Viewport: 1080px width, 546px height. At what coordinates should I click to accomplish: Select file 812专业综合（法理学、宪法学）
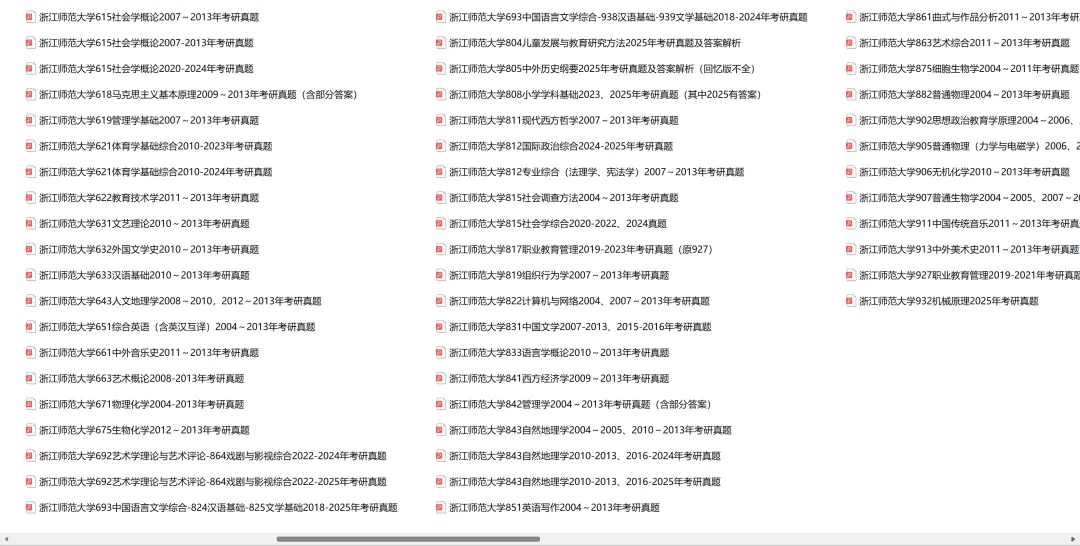[590, 172]
